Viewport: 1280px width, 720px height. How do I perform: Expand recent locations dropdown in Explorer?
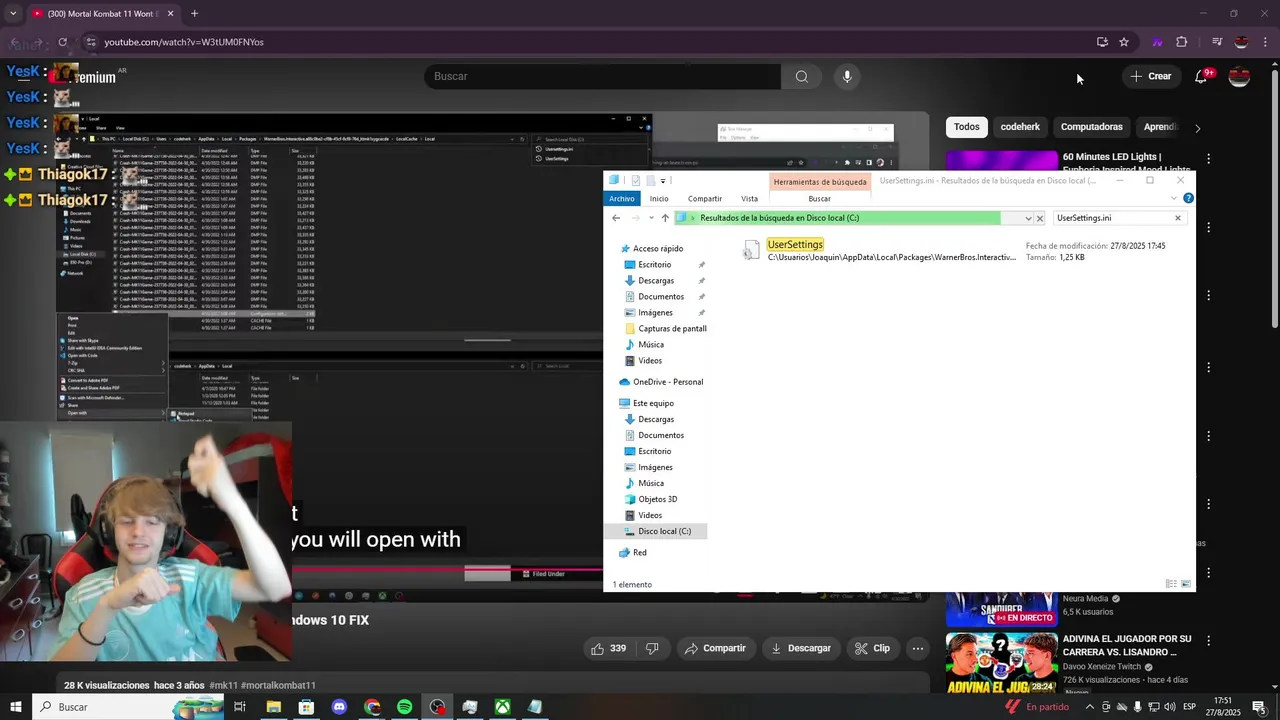pos(651,218)
